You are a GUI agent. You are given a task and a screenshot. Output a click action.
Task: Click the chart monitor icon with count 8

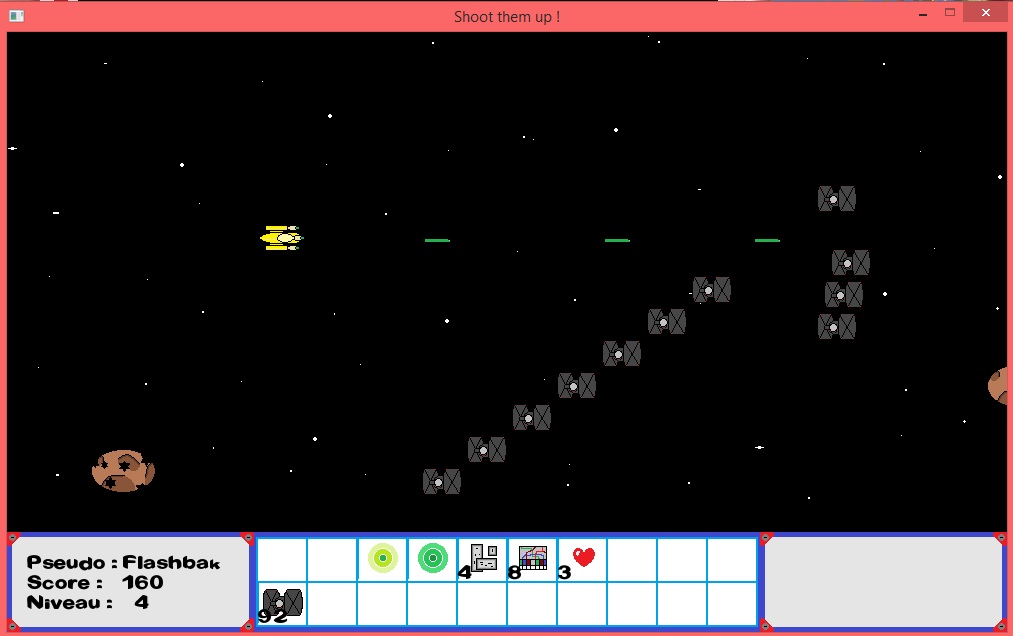pyautogui.click(x=533, y=558)
